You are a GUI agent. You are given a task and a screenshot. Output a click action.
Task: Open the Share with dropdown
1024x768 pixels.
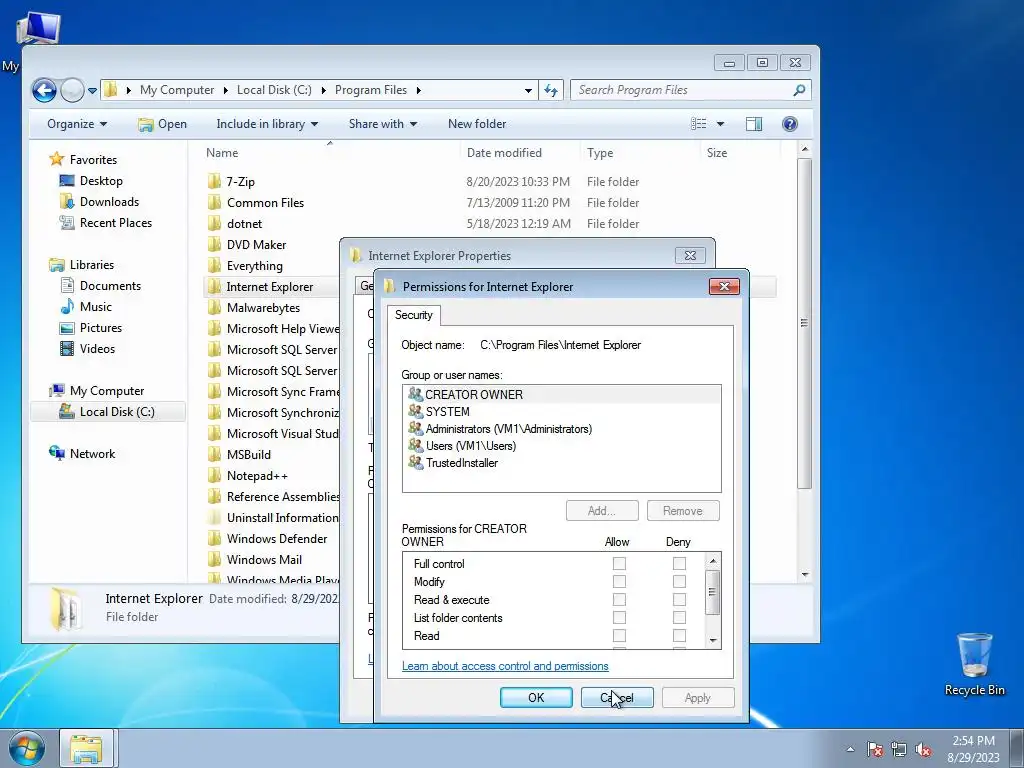pos(383,124)
